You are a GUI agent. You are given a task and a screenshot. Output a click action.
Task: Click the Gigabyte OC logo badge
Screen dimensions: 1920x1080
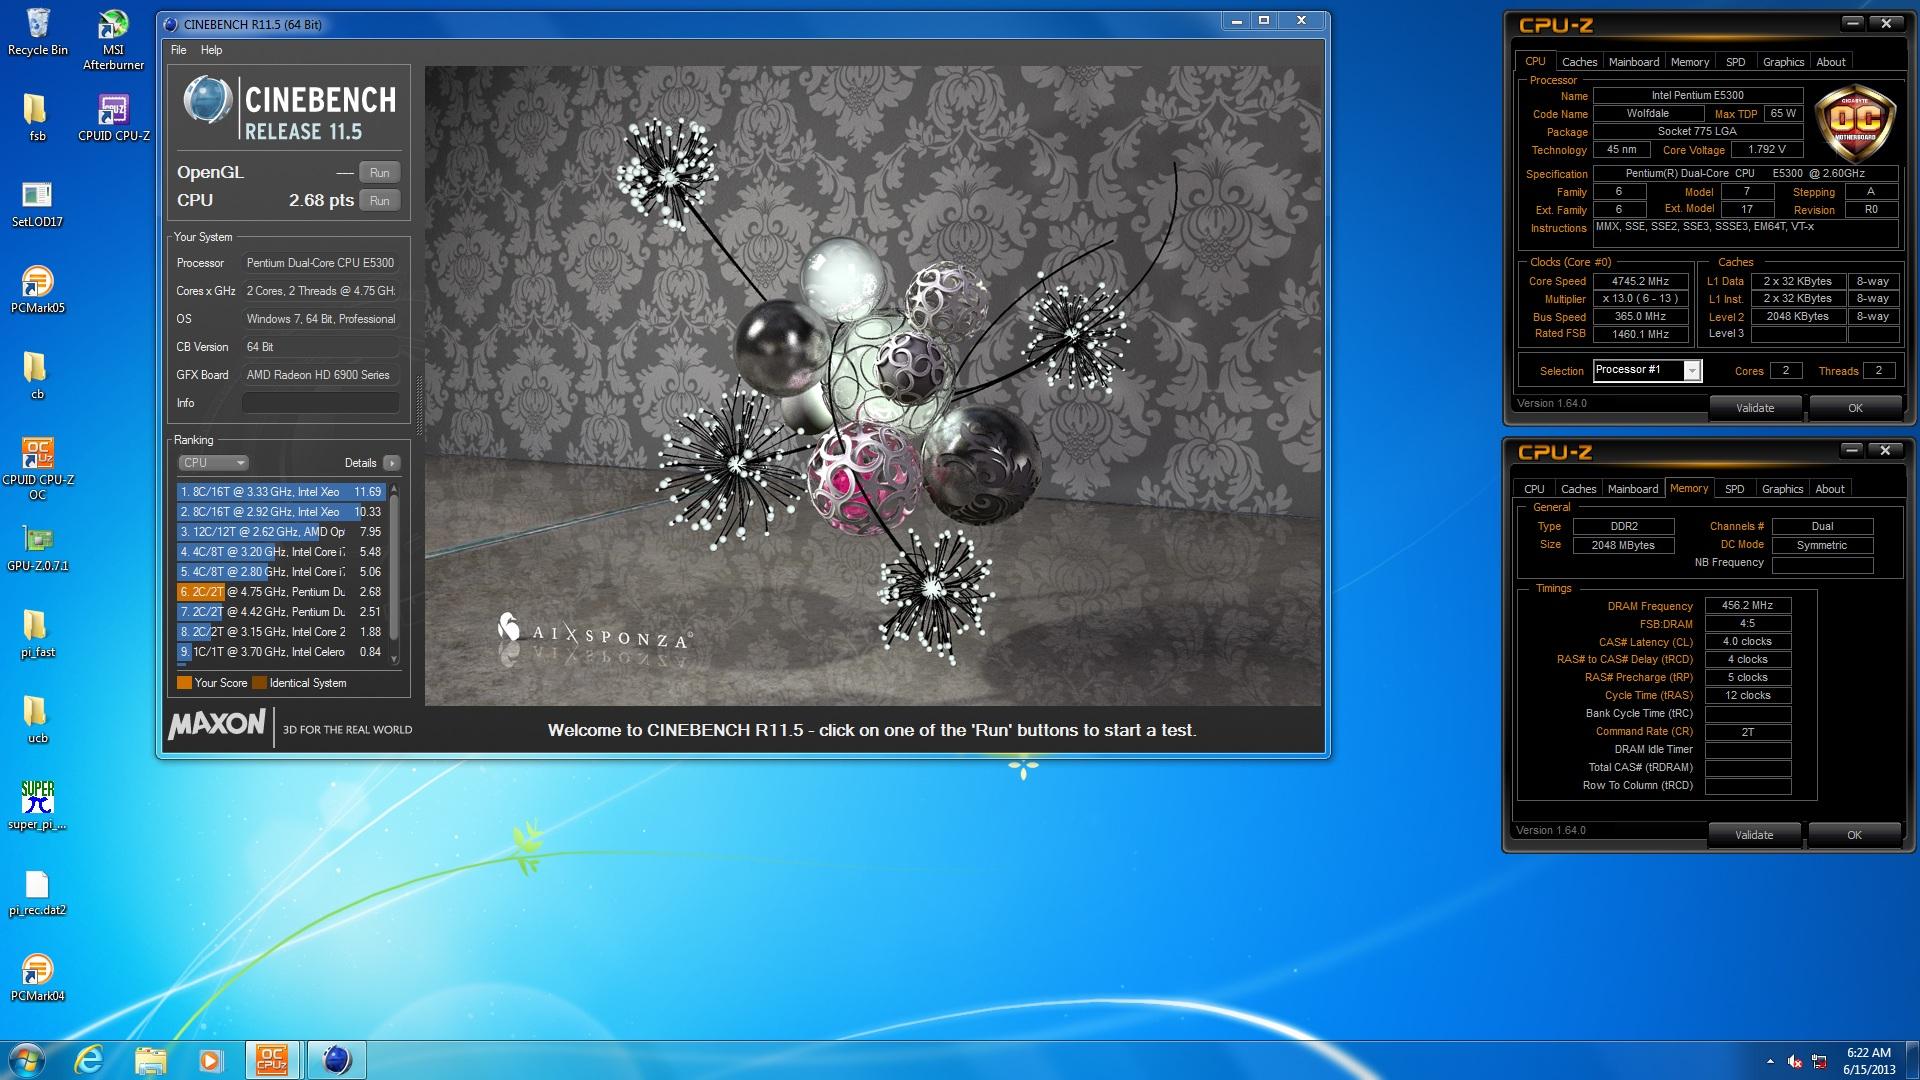point(1856,124)
